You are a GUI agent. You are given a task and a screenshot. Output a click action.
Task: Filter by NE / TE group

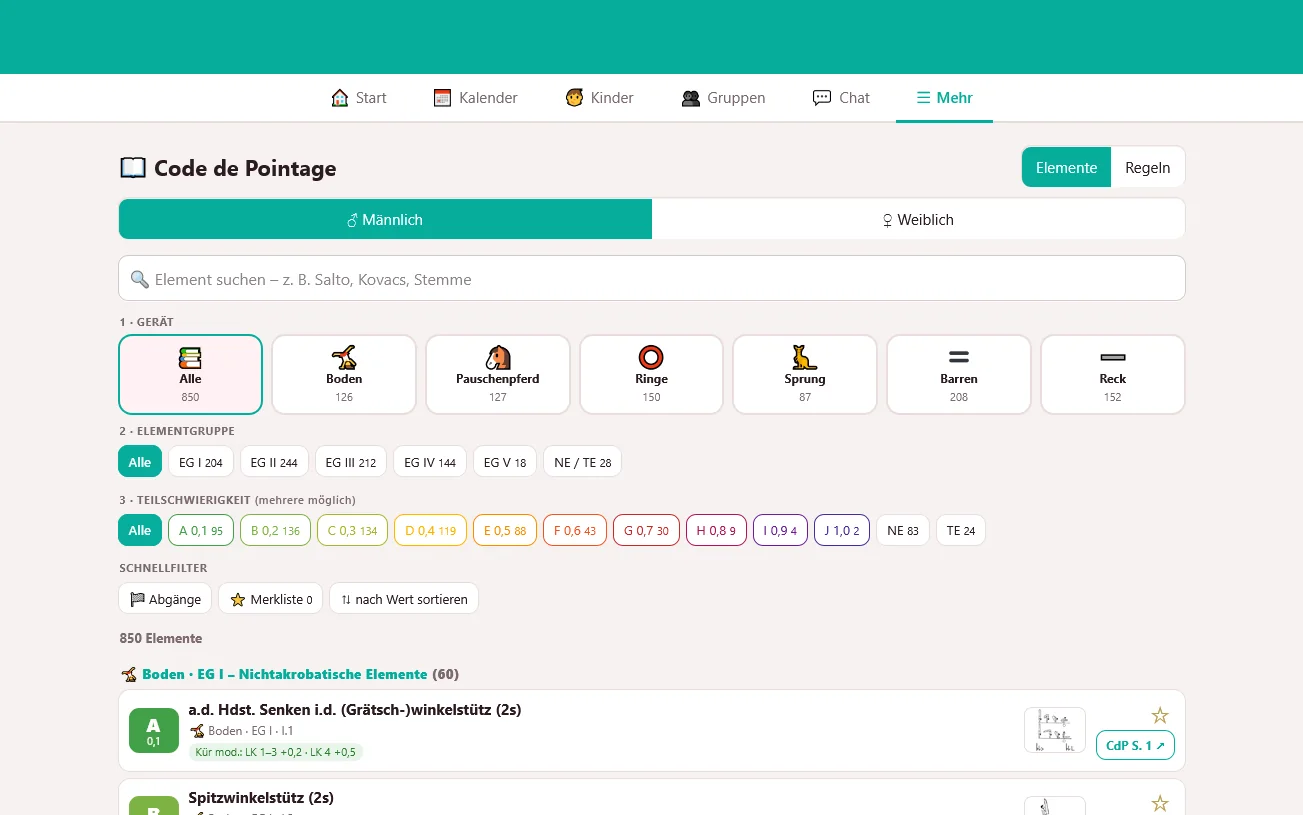point(583,462)
